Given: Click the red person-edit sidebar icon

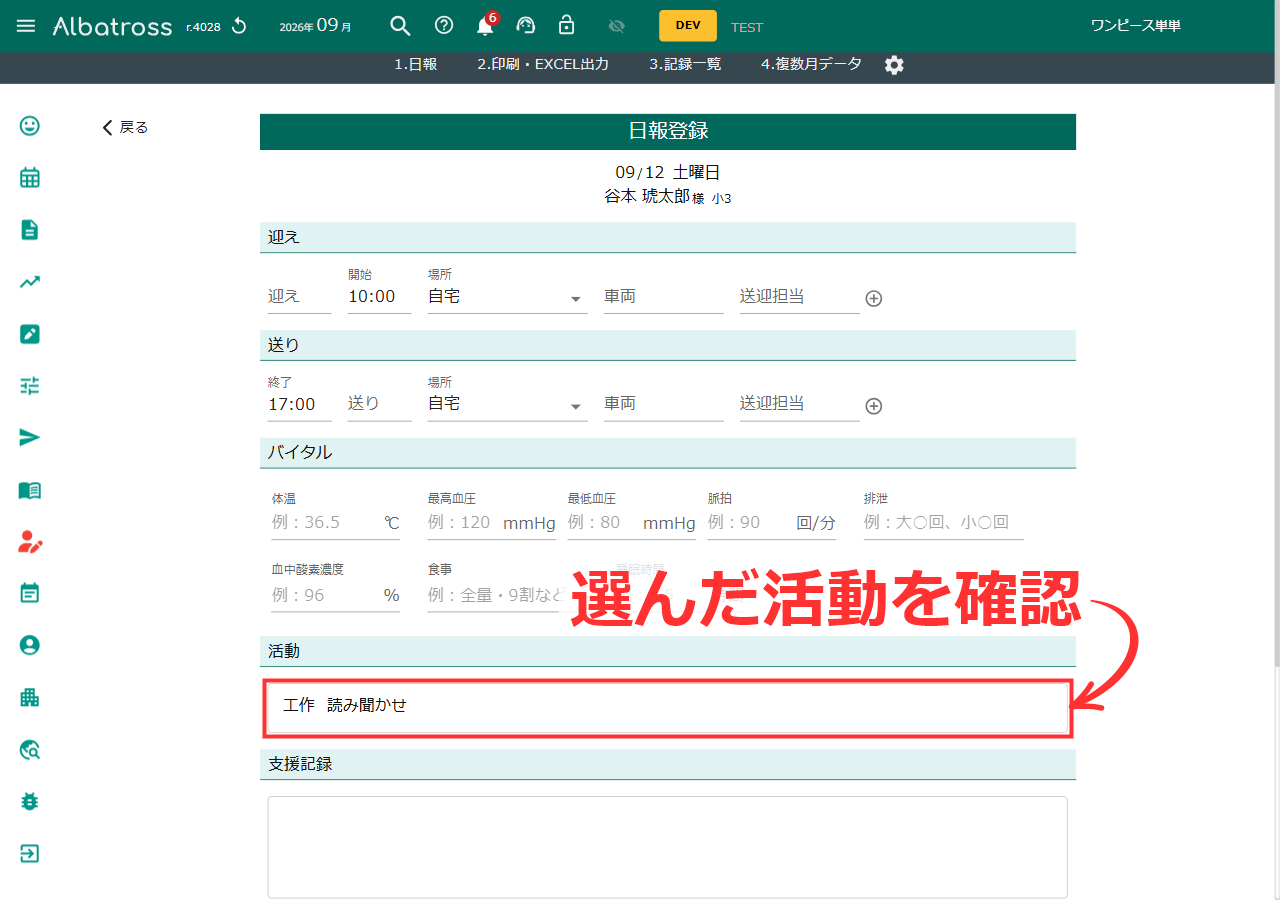Looking at the screenshot, I should pos(30,542).
